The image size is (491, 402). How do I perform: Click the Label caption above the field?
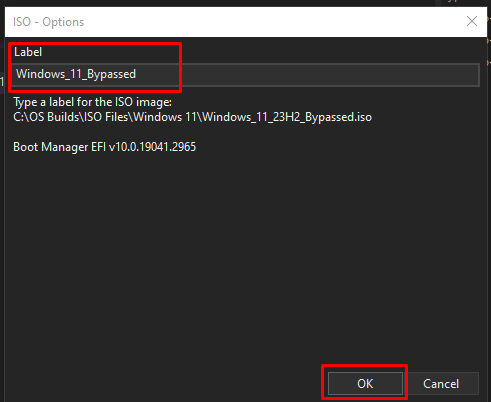[28, 52]
